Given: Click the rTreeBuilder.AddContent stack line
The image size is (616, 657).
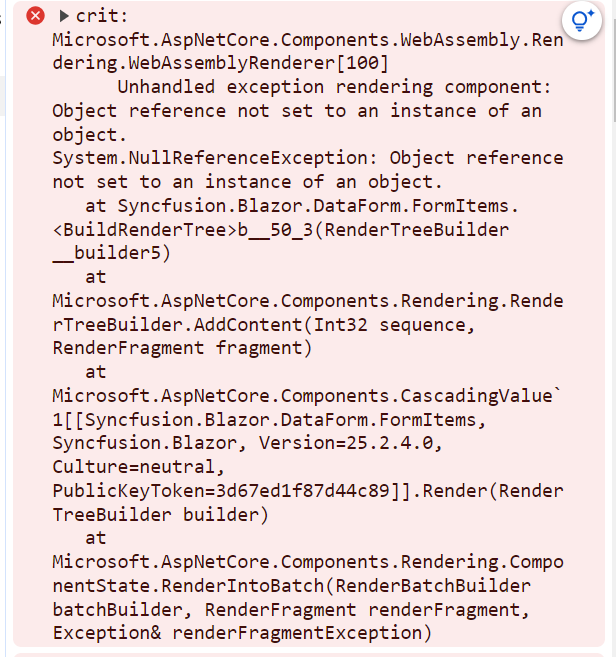Looking at the screenshot, I should tap(264, 325).
